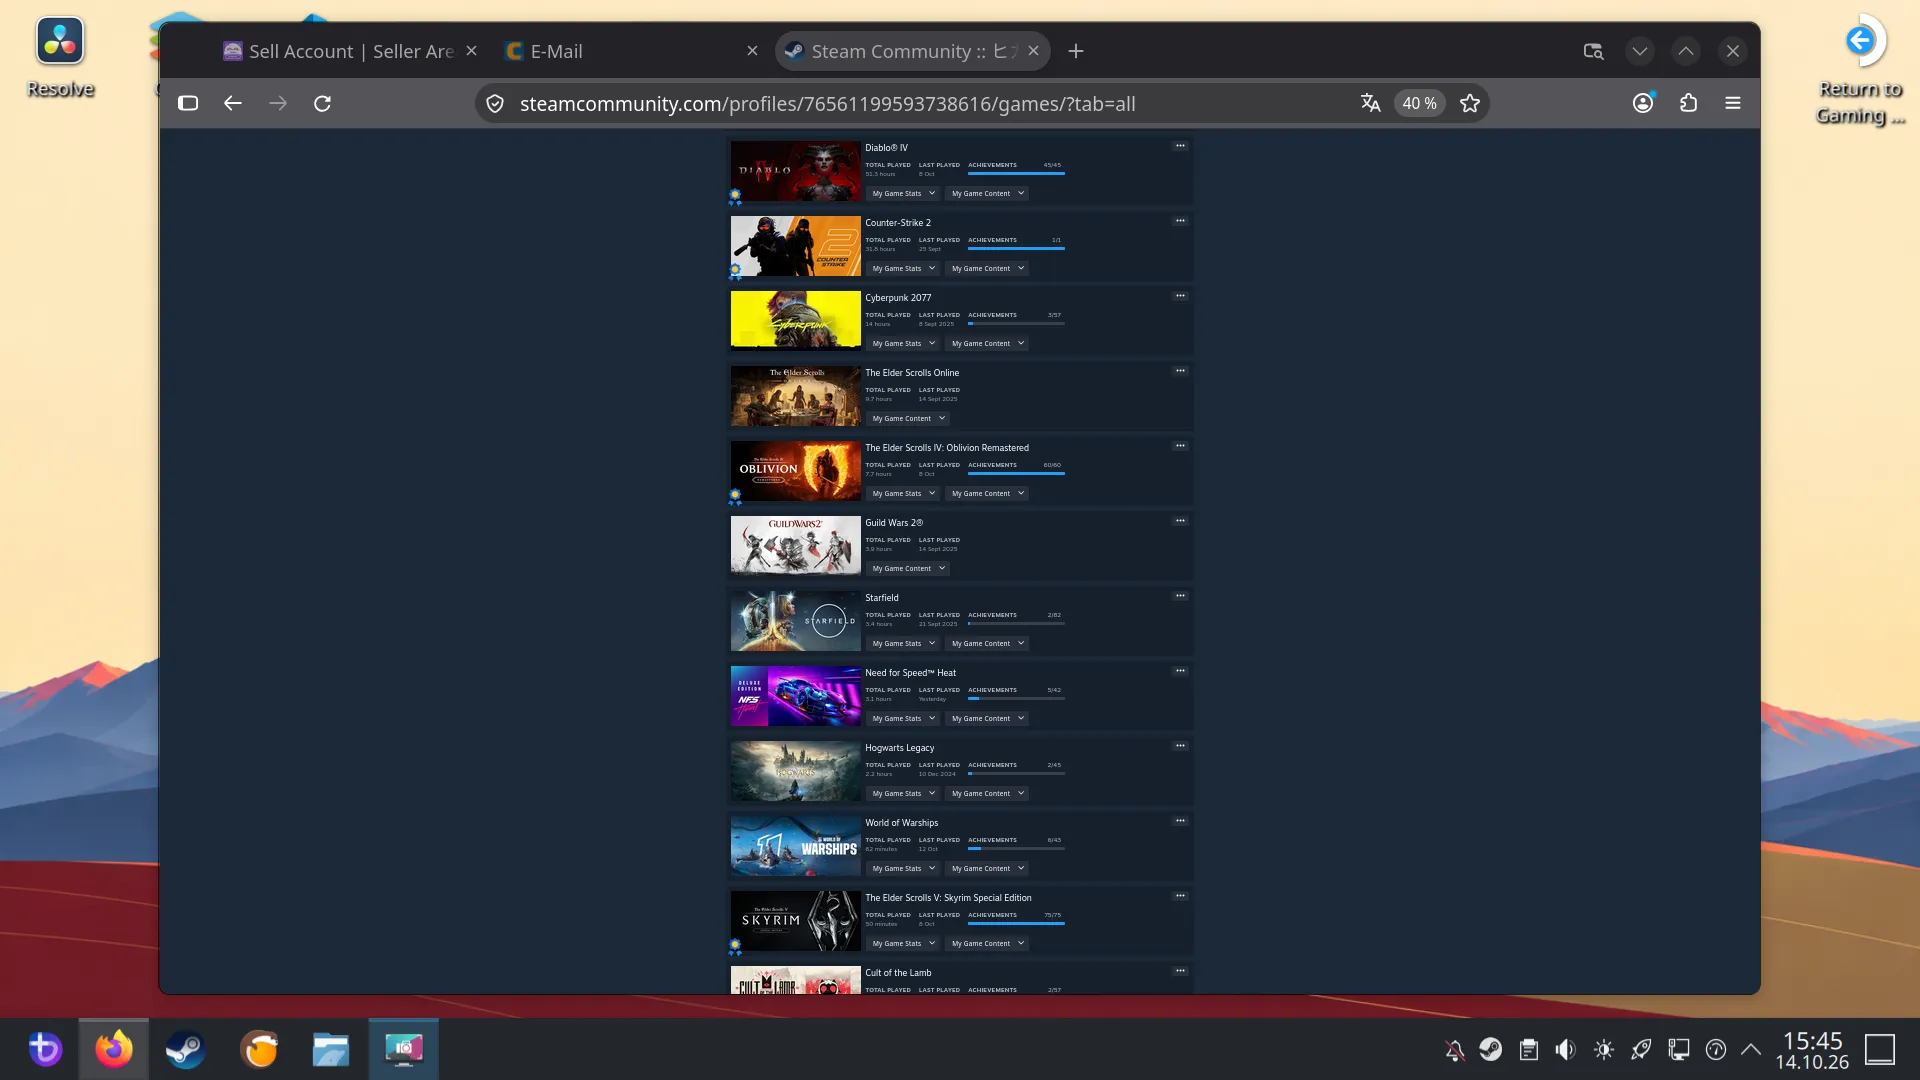
Task: Open the Cult of the Lamb title link
Action: 898,972
